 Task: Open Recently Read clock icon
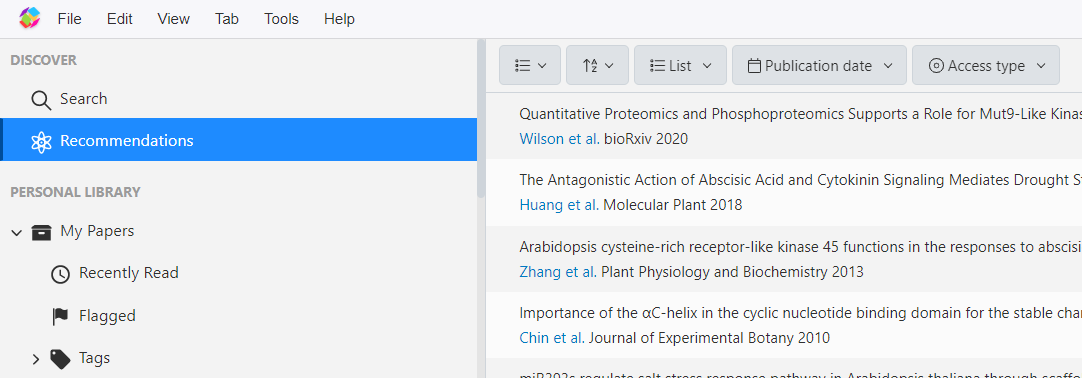click(61, 274)
